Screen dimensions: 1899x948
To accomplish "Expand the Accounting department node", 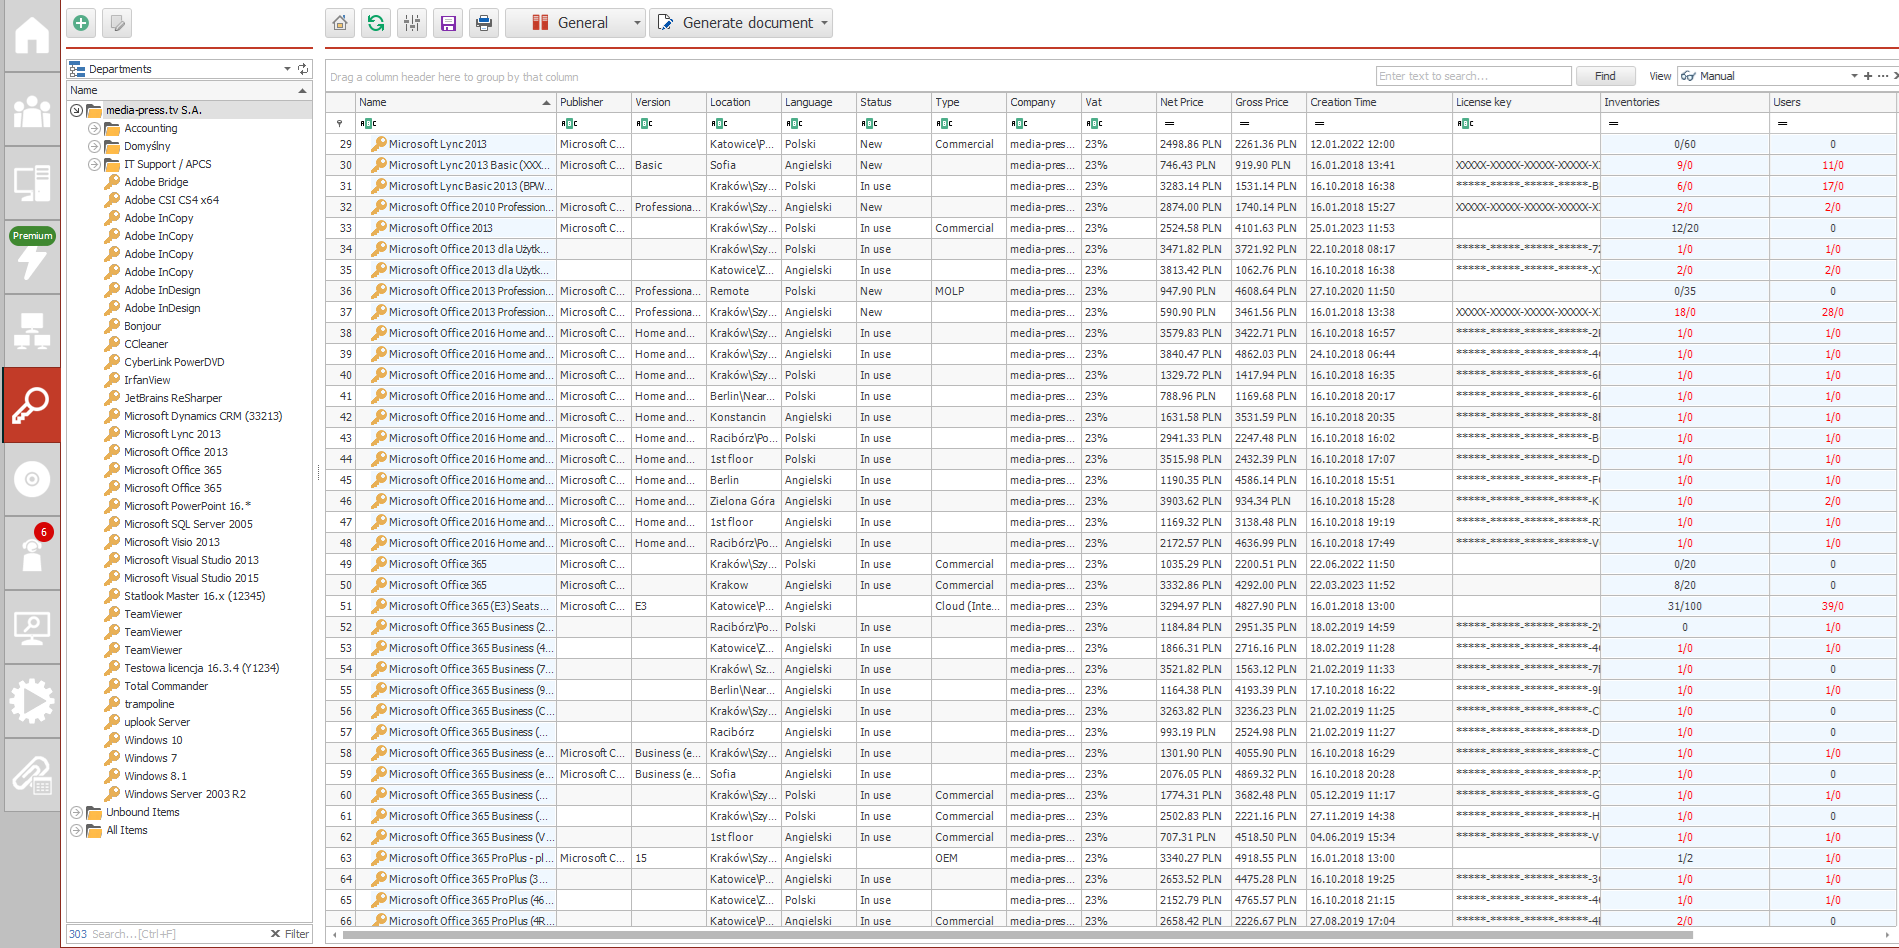I will pos(94,128).
